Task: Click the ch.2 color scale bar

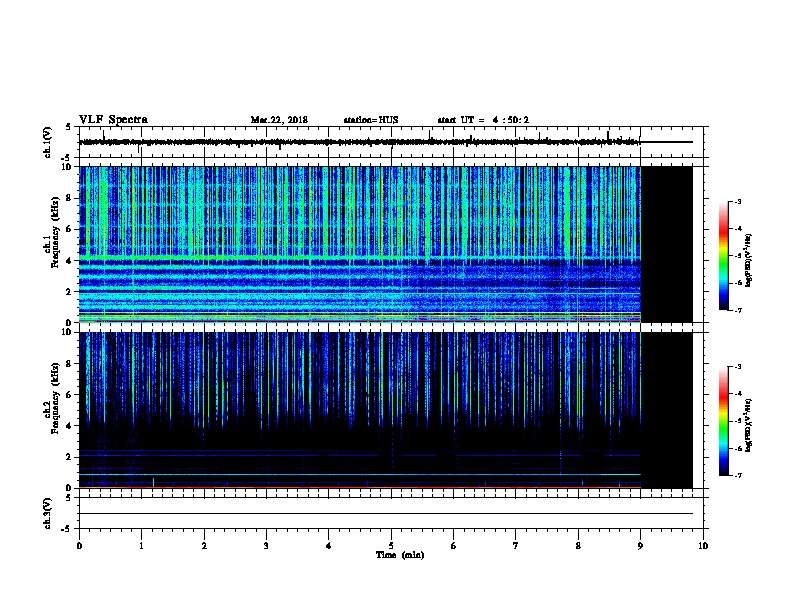Action: pyautogui.click(x=724, y=421)
